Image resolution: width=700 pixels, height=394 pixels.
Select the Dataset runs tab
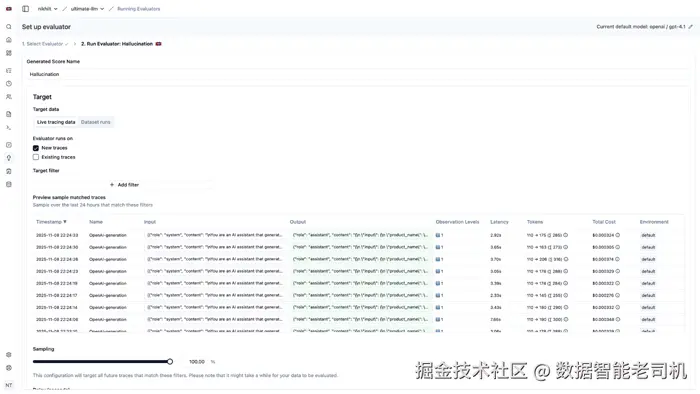(96, 122)
